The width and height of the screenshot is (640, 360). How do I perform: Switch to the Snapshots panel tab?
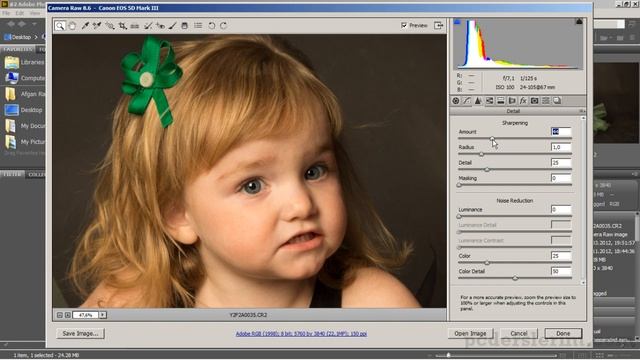click(557, 100)
